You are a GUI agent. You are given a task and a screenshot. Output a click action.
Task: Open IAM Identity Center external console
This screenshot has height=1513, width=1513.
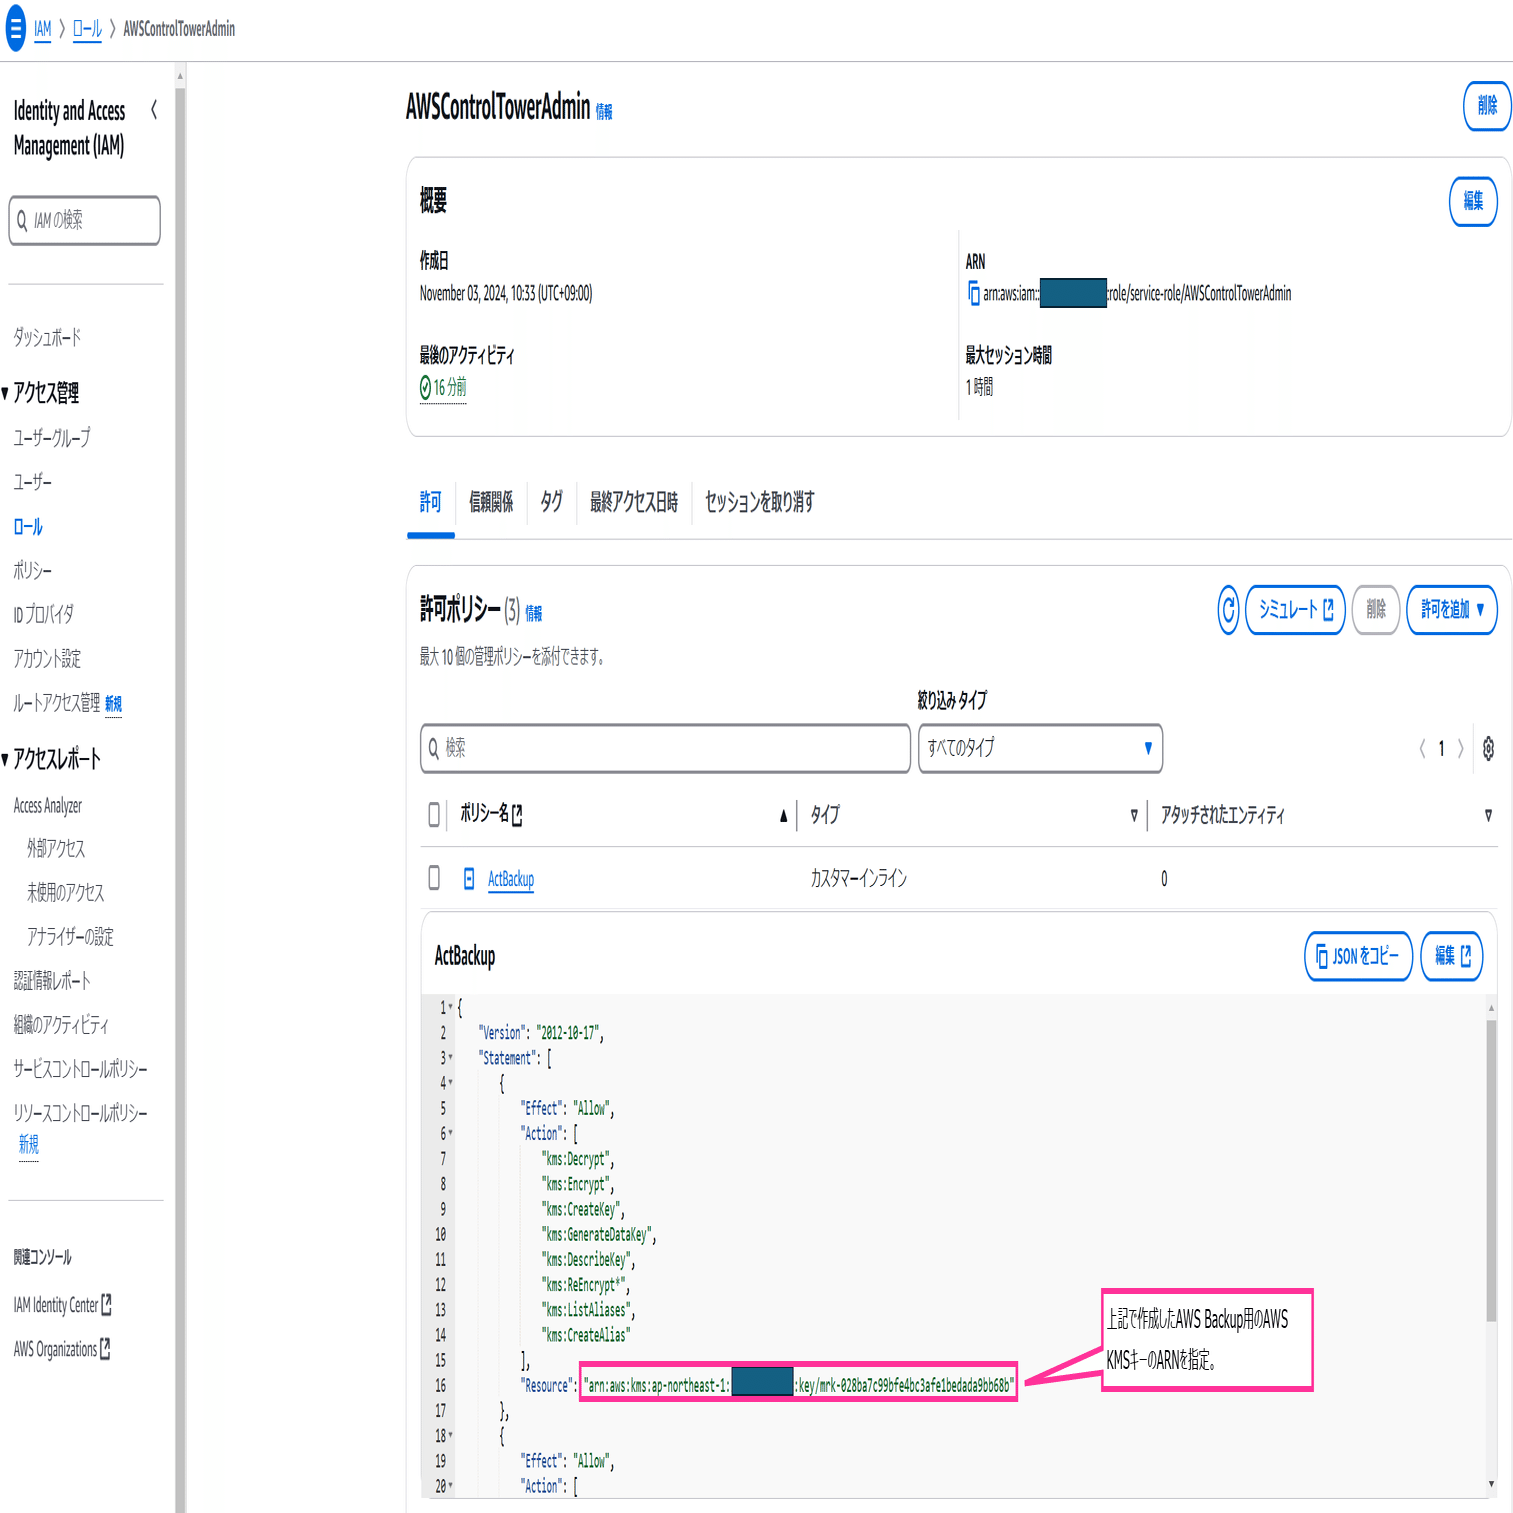62,1305
